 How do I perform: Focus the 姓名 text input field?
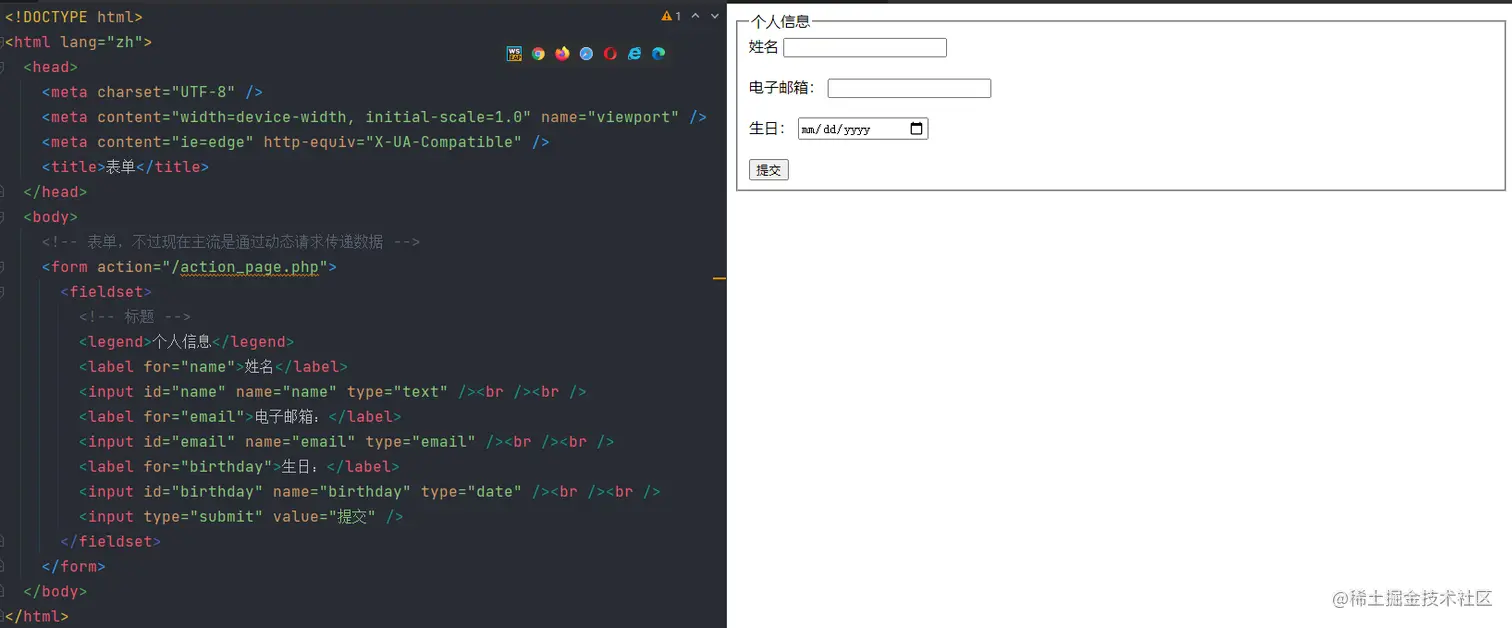(865, 48)
